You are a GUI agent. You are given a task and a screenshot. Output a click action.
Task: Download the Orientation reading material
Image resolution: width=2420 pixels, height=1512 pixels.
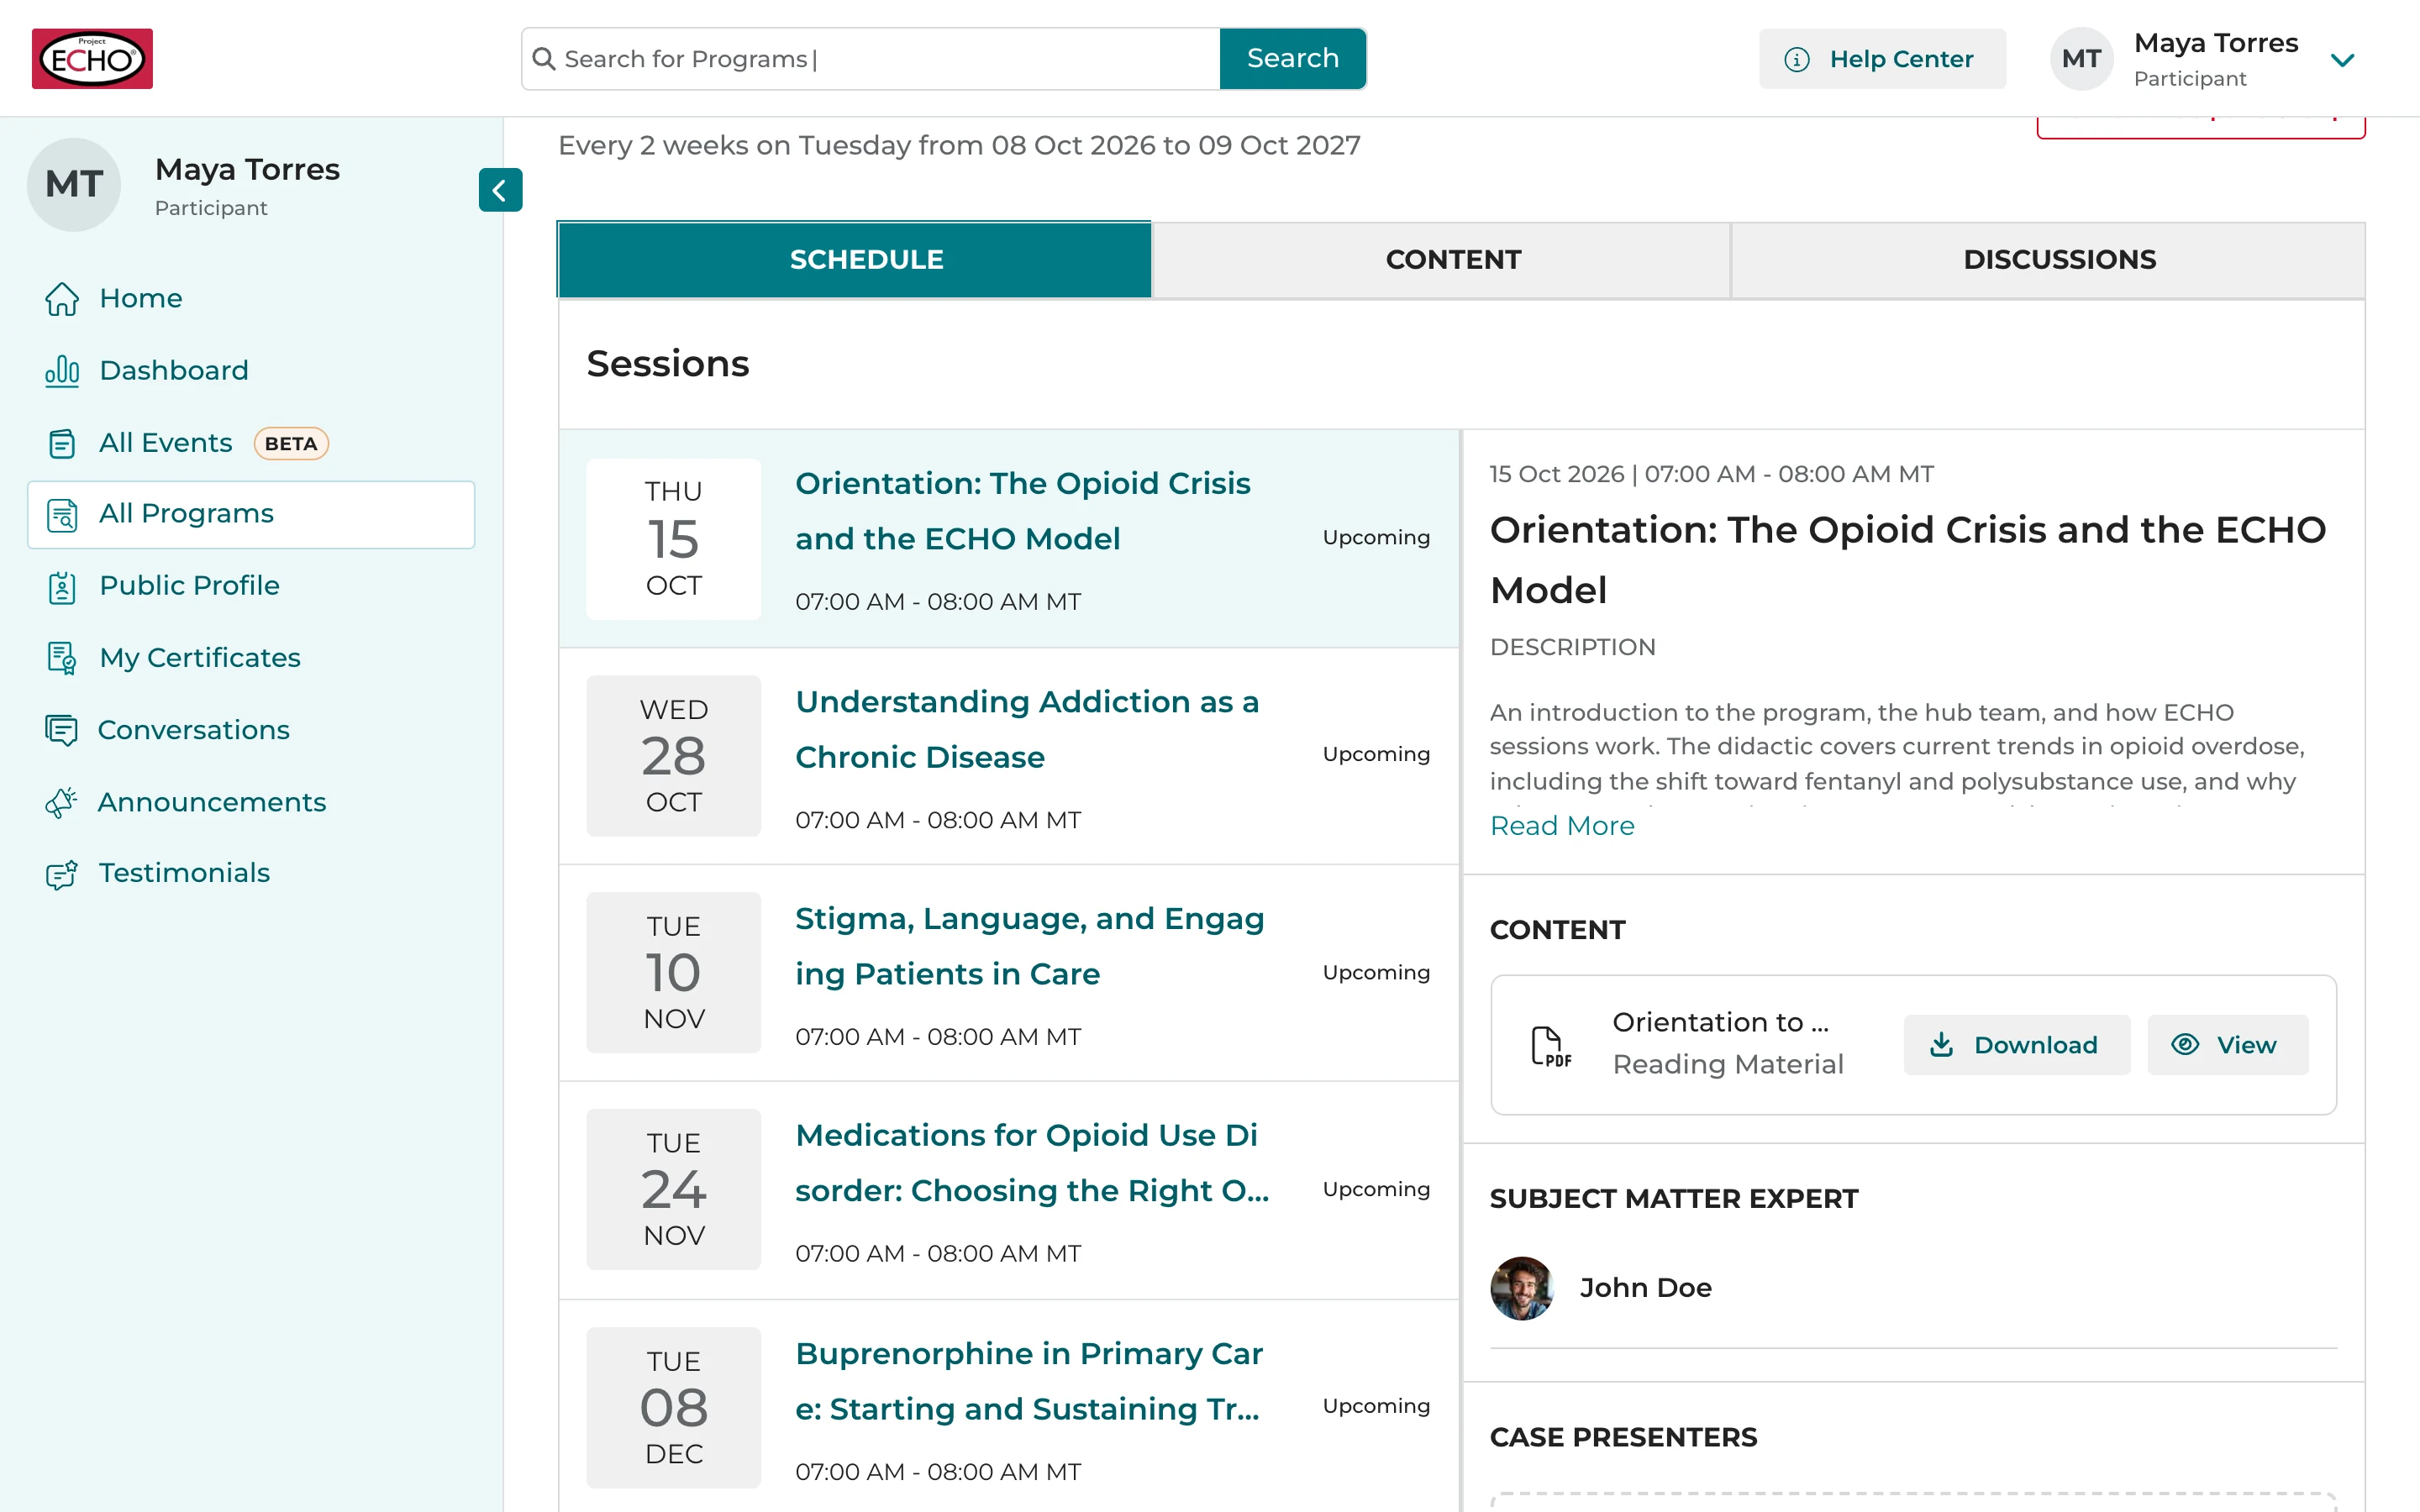(x=2016, y=1045)
